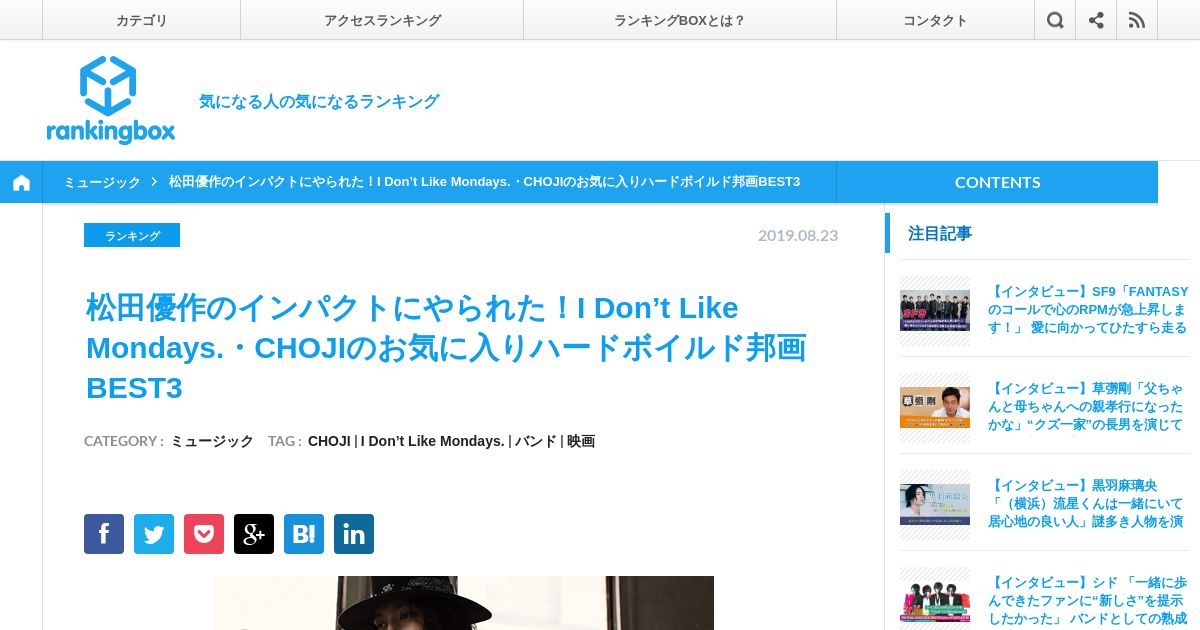Share article on Twitter

[154, 534]
